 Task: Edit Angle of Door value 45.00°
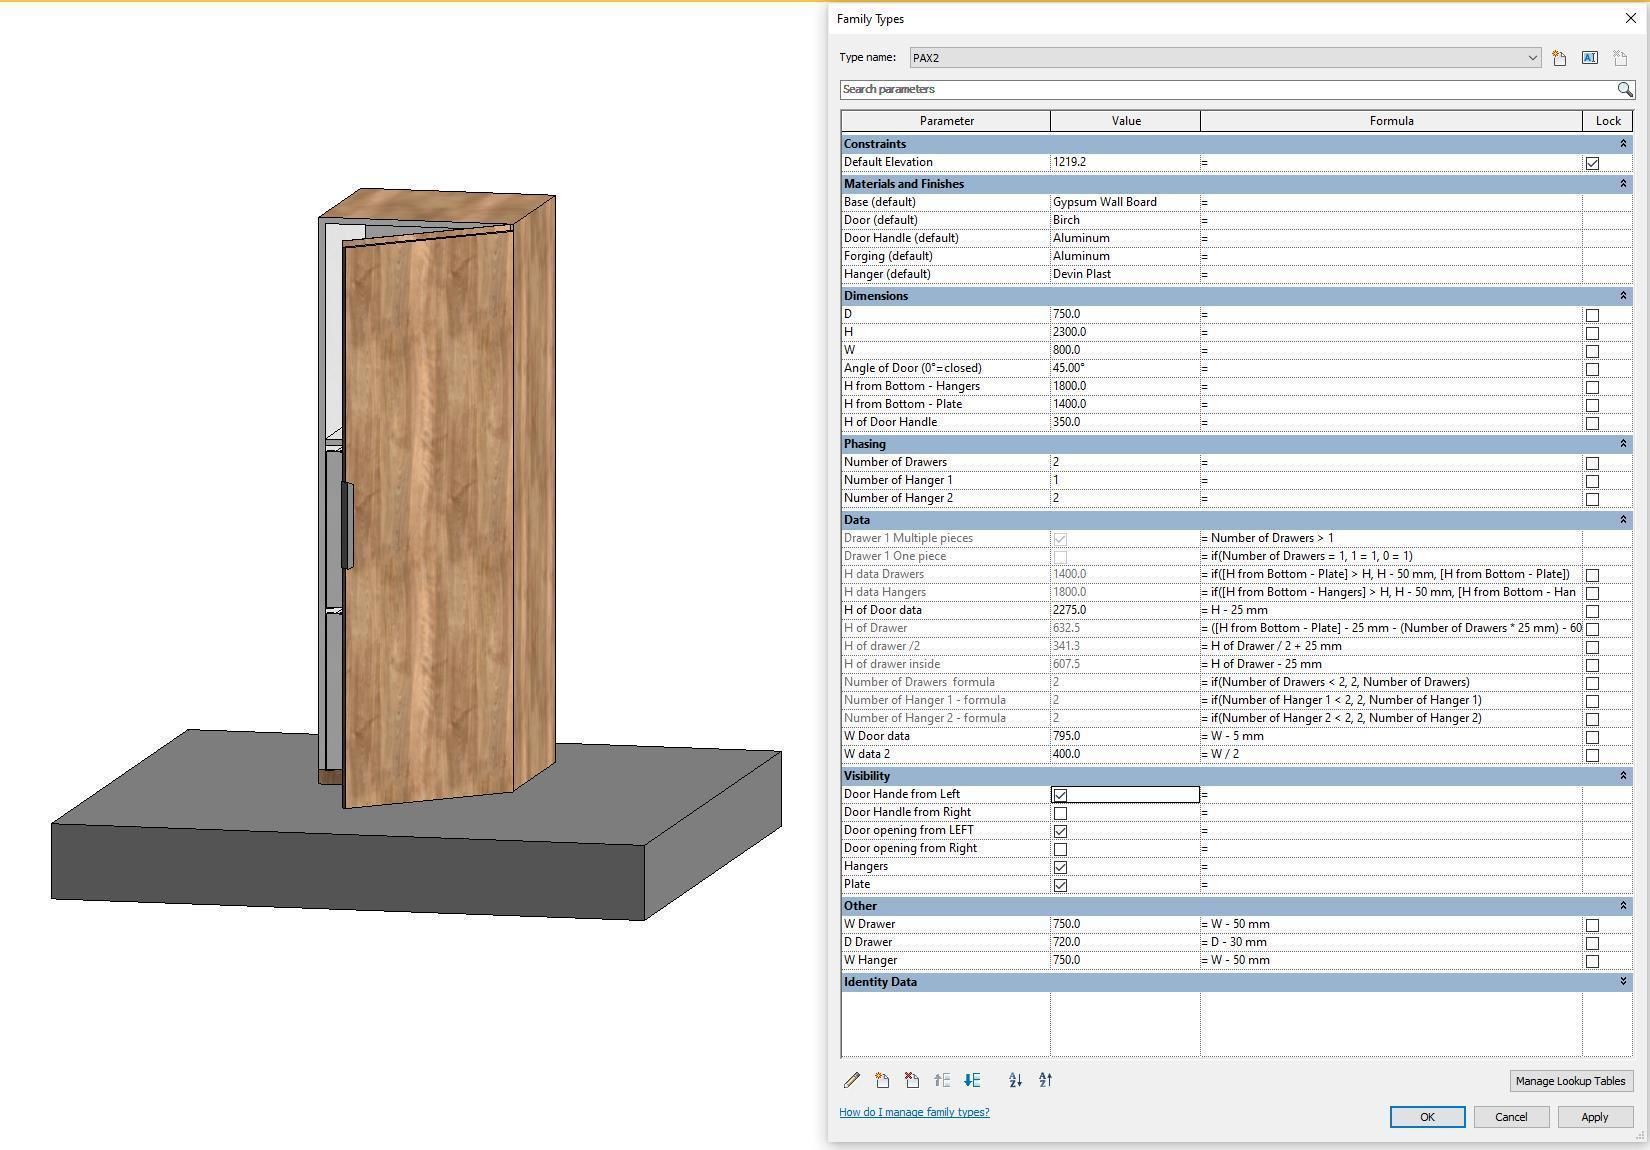pos(1125,368)
